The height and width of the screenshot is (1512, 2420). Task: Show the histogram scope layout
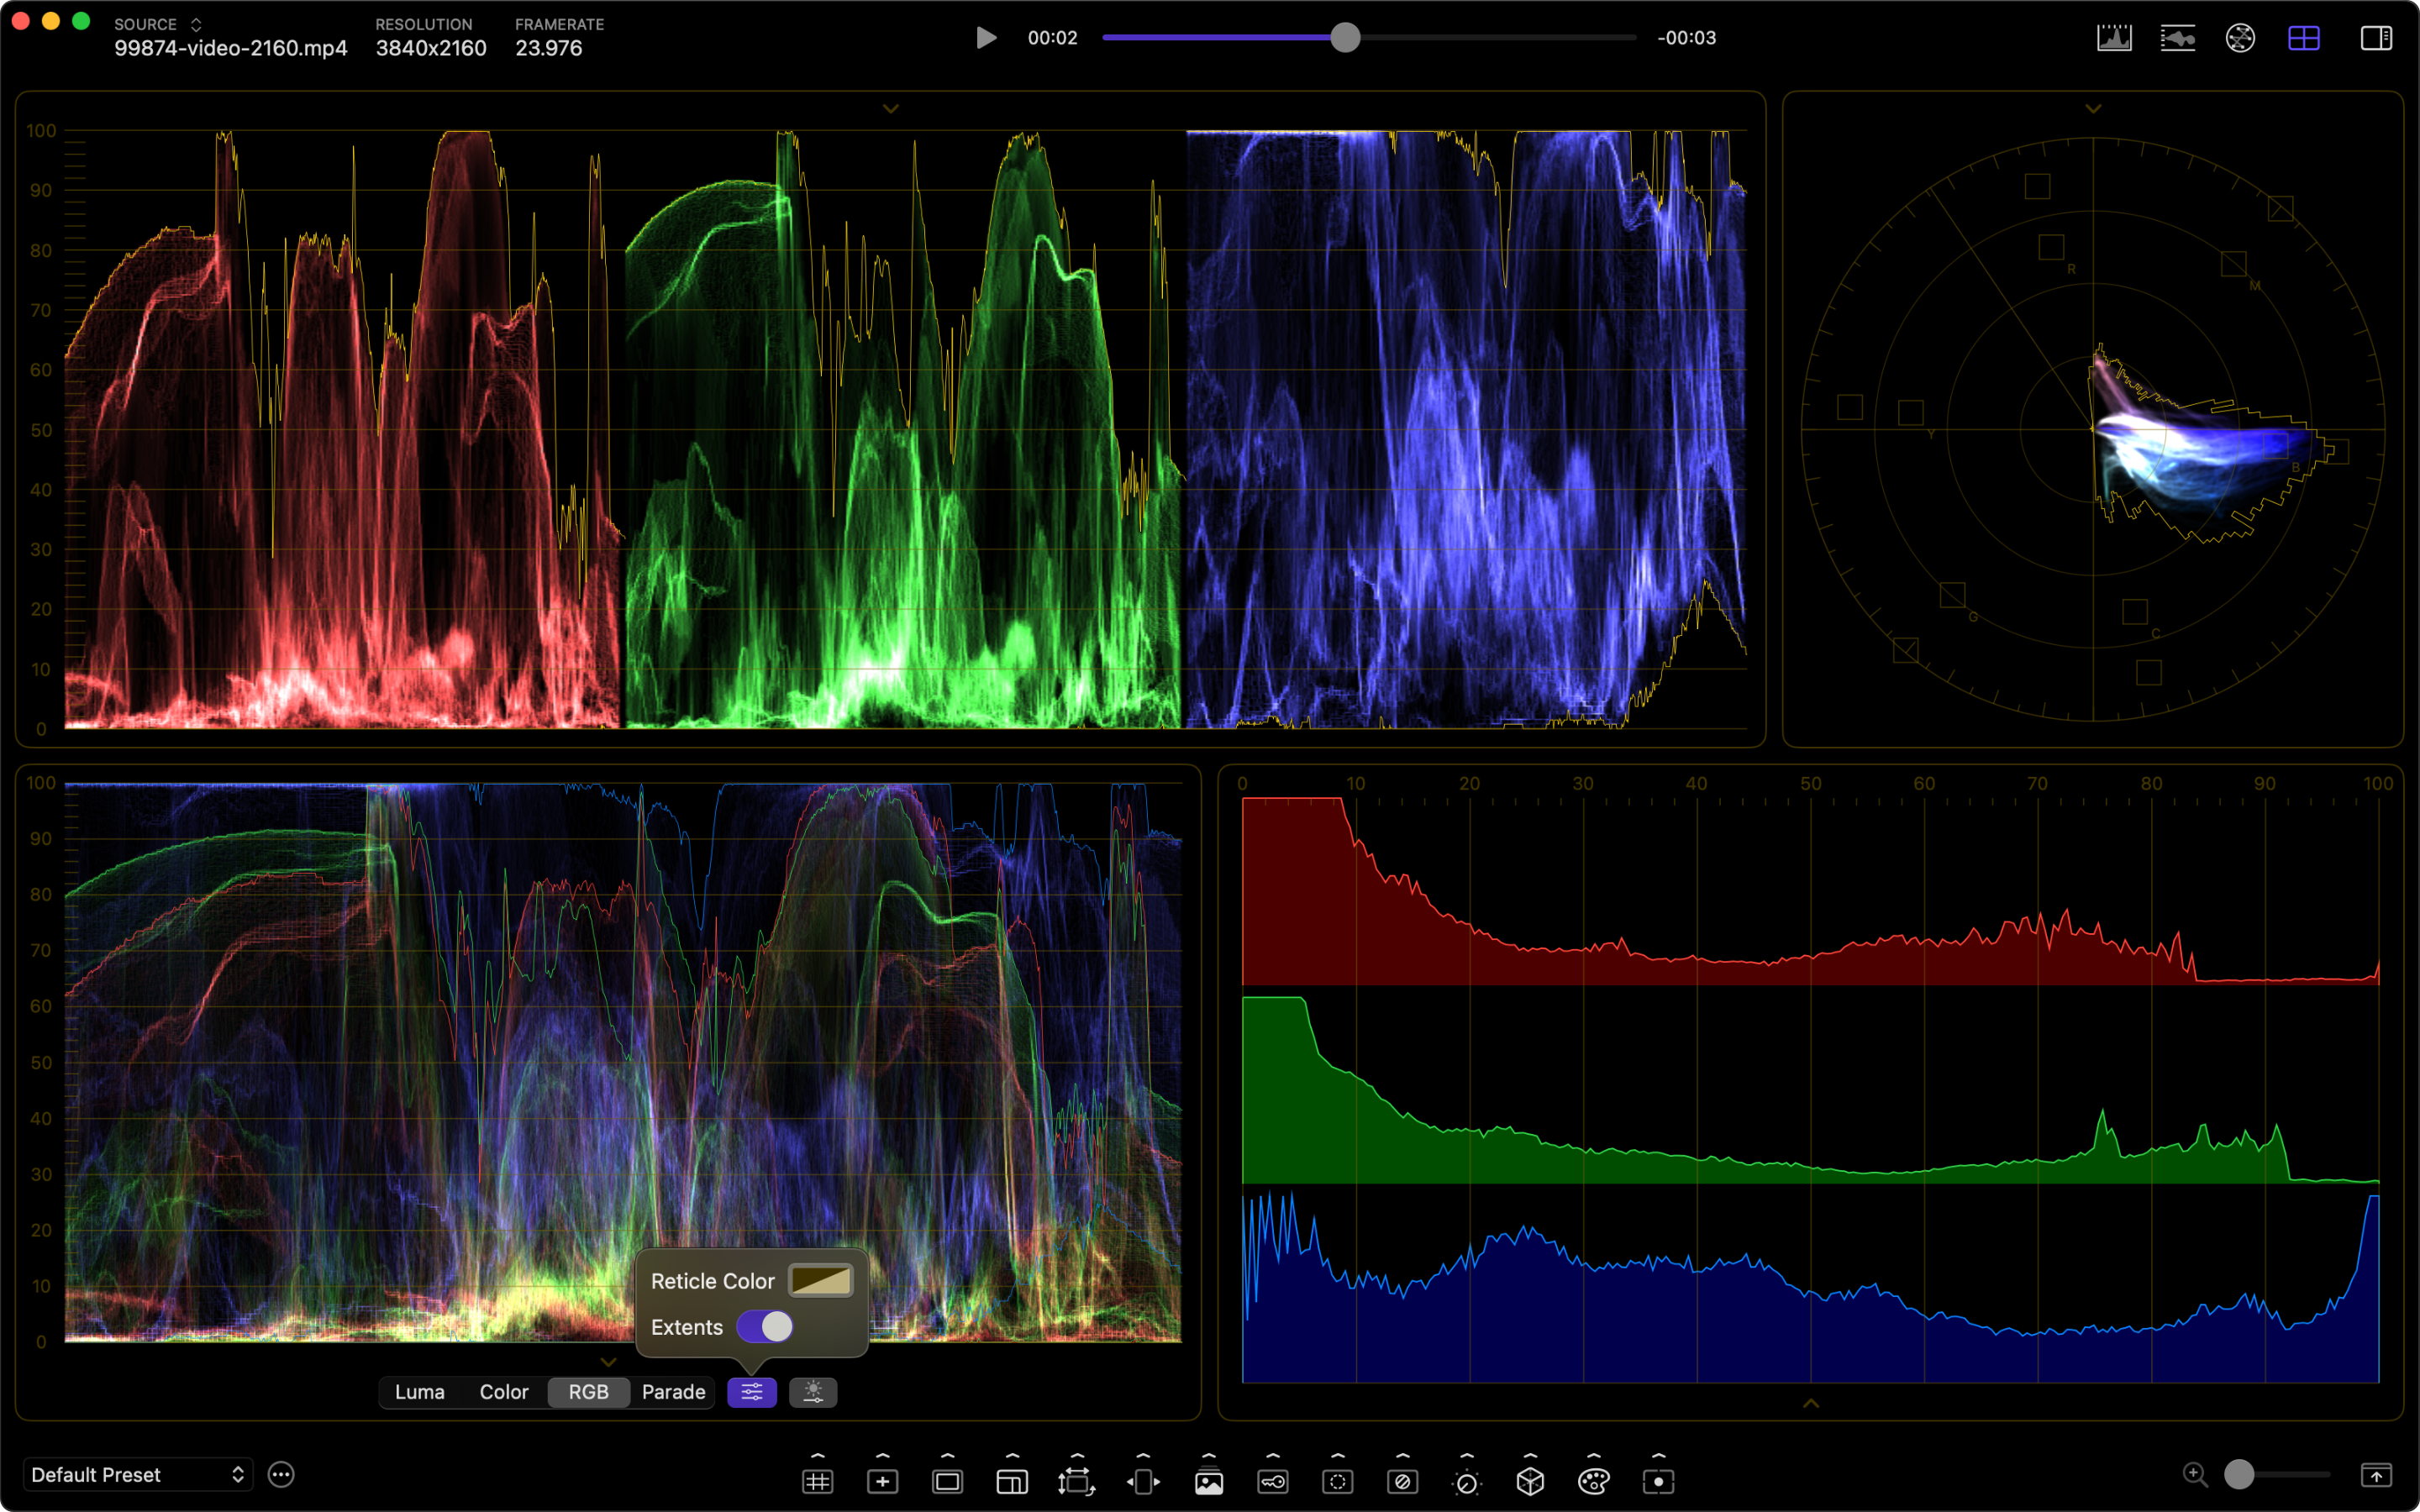pos(2114,38)
